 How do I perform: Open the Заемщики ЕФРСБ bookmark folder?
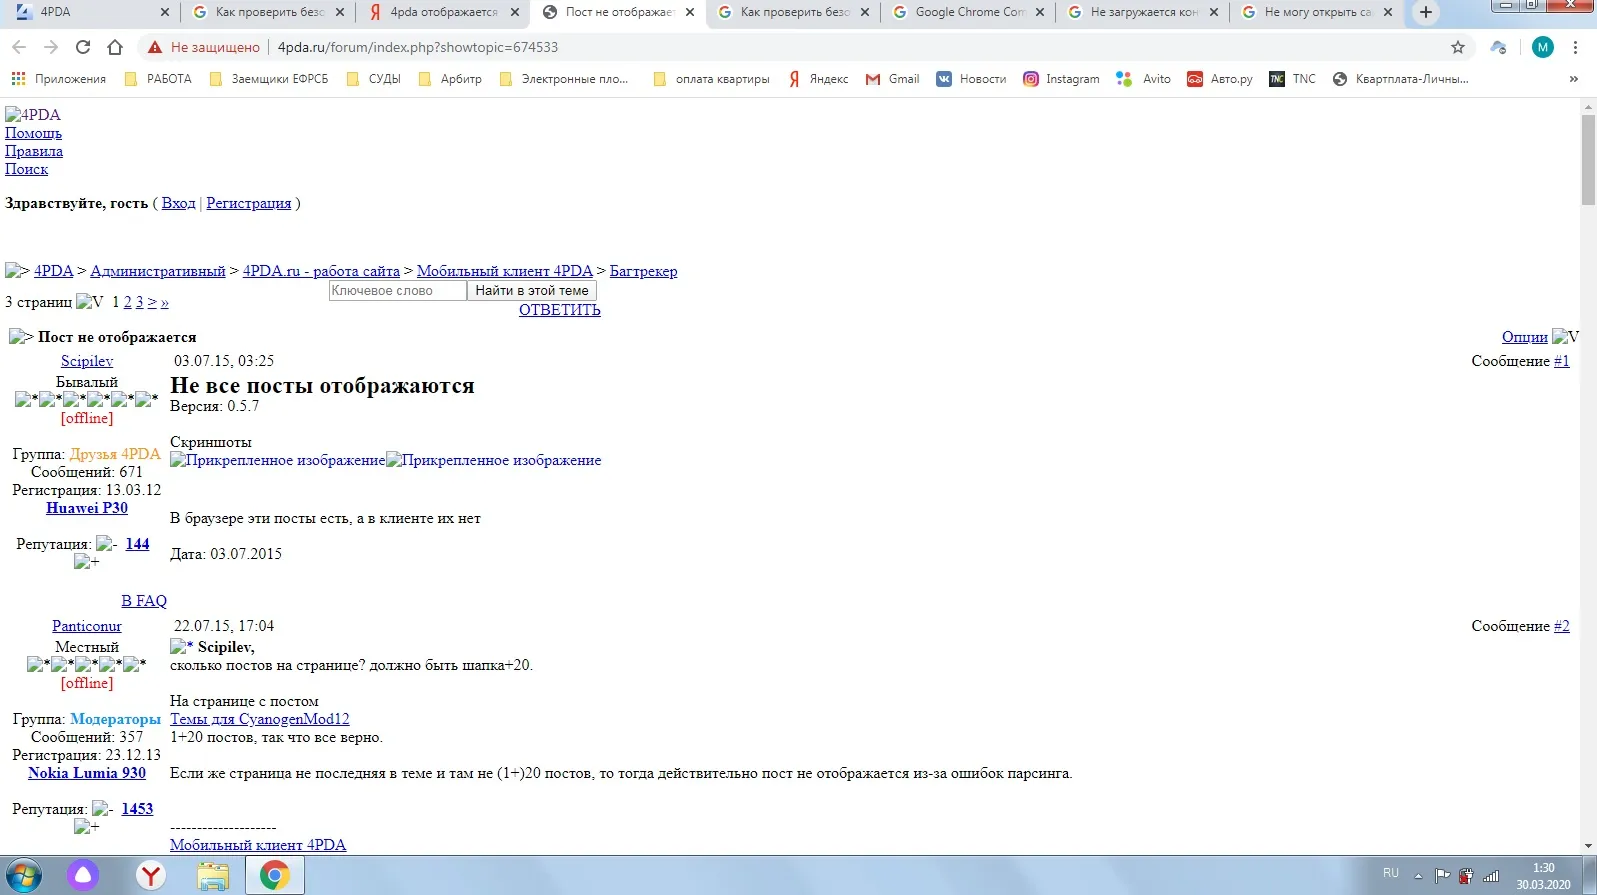point(268,79)
